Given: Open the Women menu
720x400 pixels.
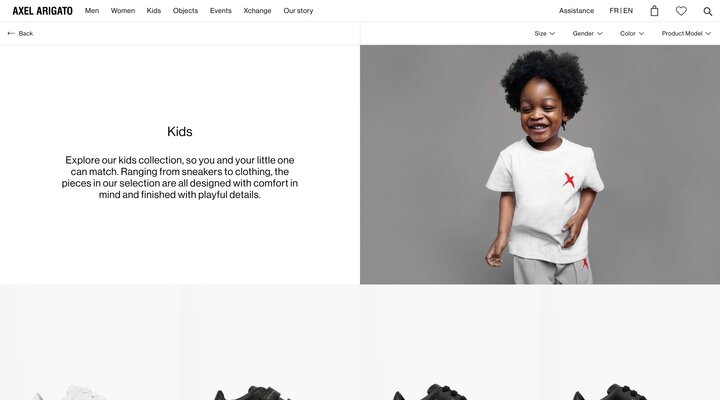Looking at the screenshot, I should pyautogui.click(x=123, y=11).
